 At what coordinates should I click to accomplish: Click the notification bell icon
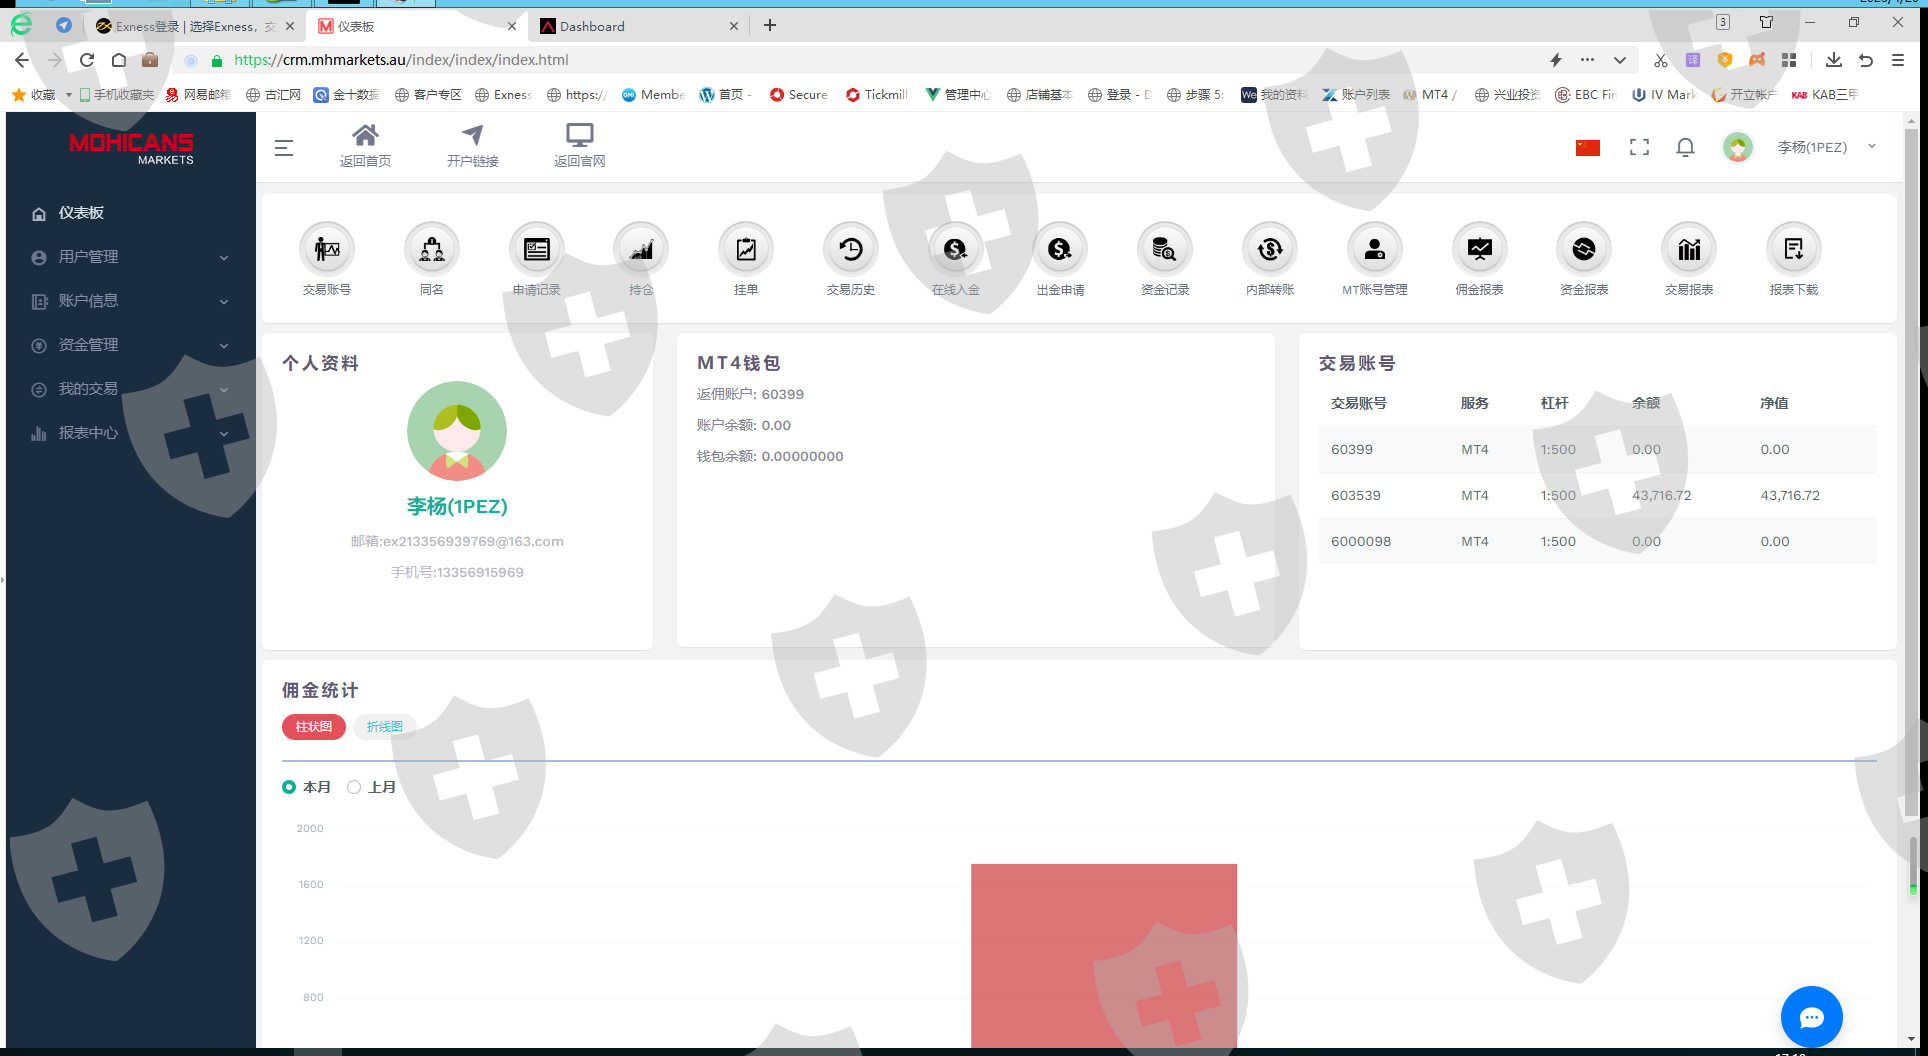coord(1685,147)
